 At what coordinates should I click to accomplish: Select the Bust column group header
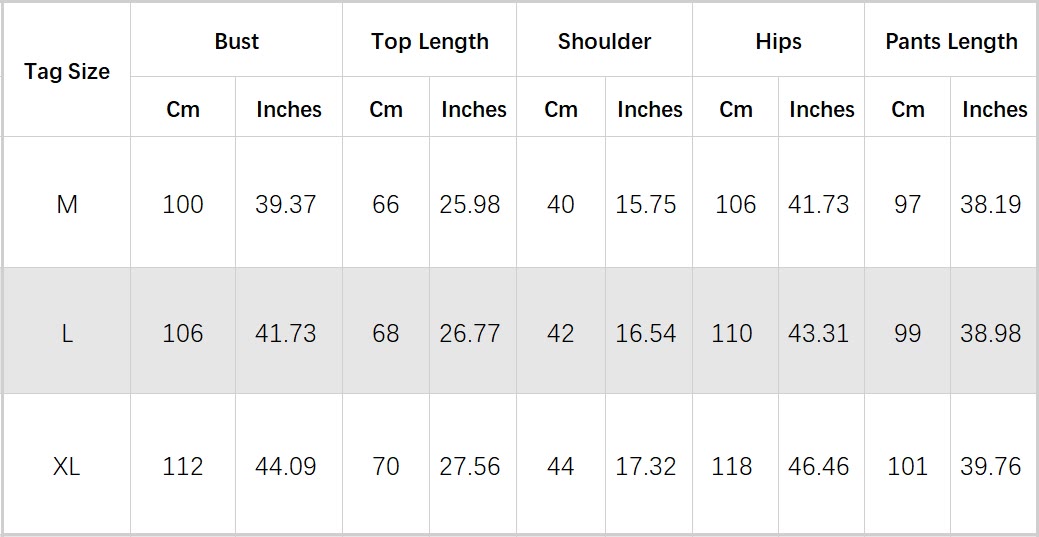[x=236, y=42]
